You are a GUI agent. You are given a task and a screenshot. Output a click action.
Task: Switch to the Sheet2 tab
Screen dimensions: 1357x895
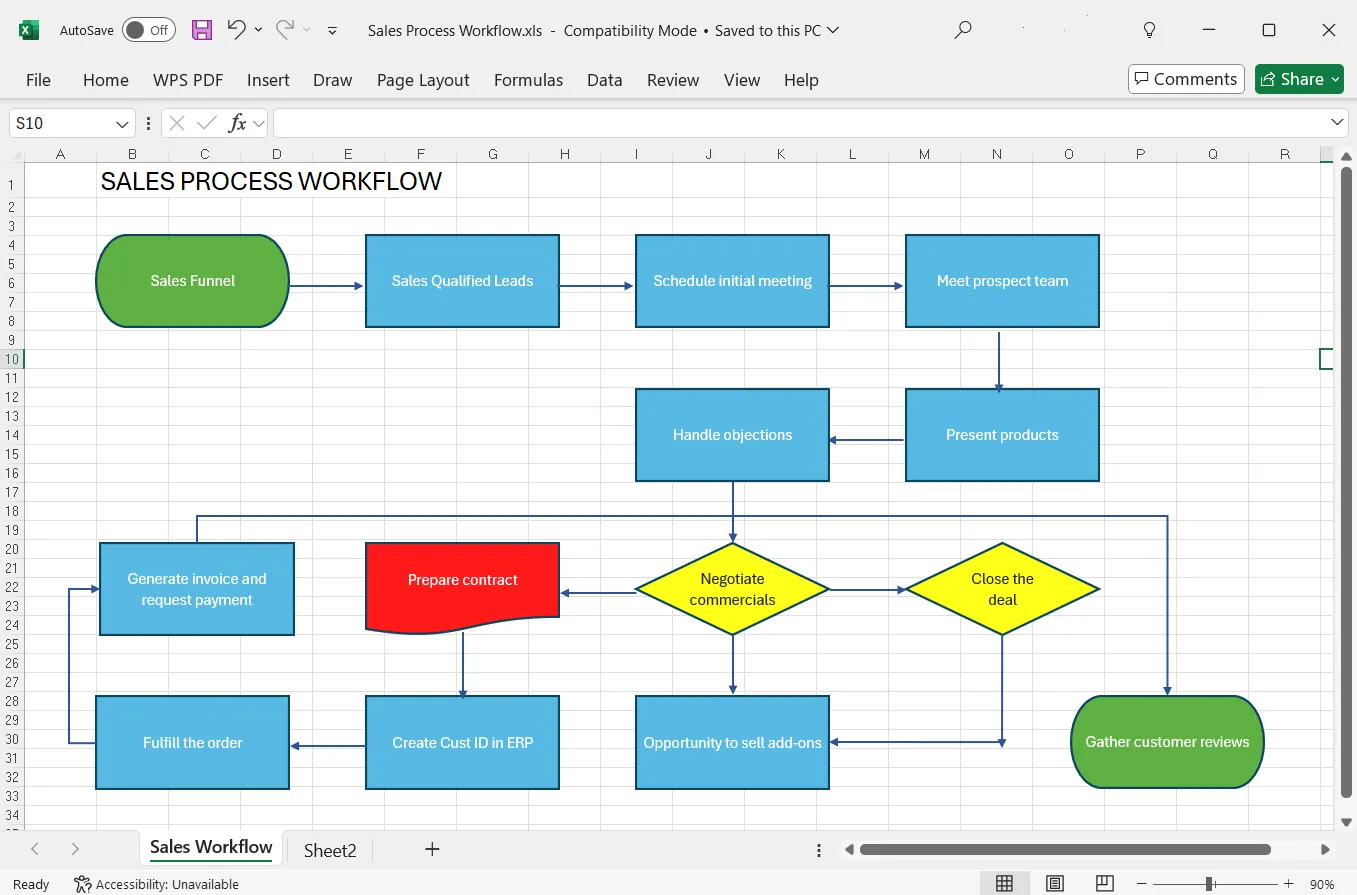click(330, 850)
